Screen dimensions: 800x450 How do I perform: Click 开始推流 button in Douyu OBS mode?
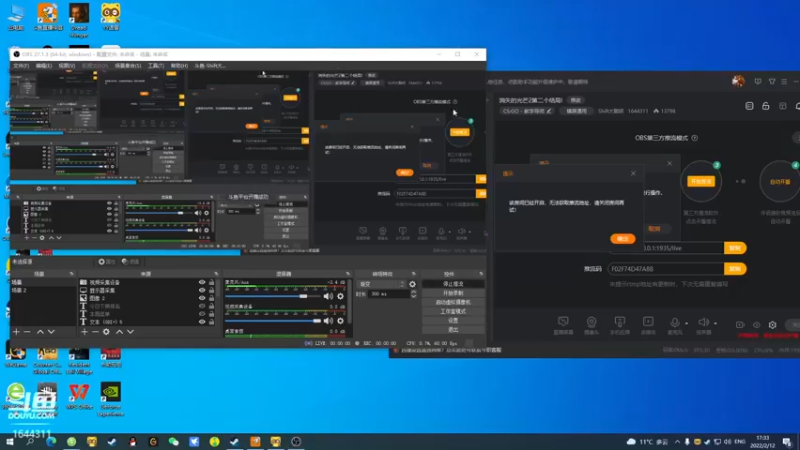coord(701,181)
